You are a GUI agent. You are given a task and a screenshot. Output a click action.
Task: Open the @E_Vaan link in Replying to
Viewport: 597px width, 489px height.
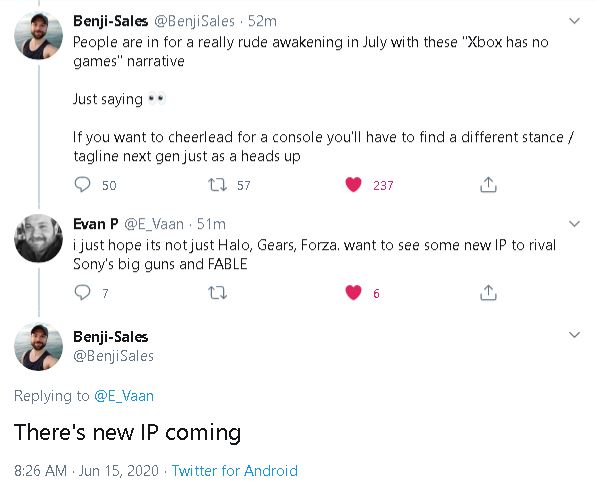click(124, 396)
